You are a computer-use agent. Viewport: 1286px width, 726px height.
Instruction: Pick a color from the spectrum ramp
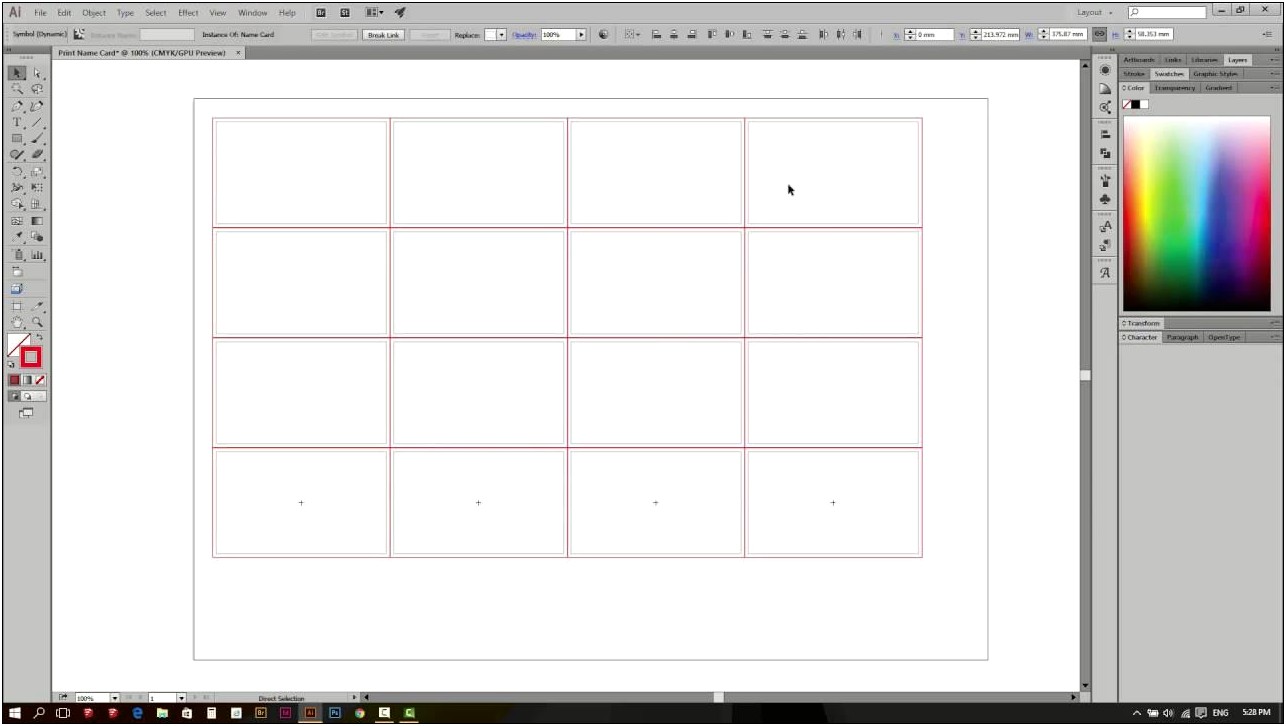pyautogui.click(x=1196, y=213)
